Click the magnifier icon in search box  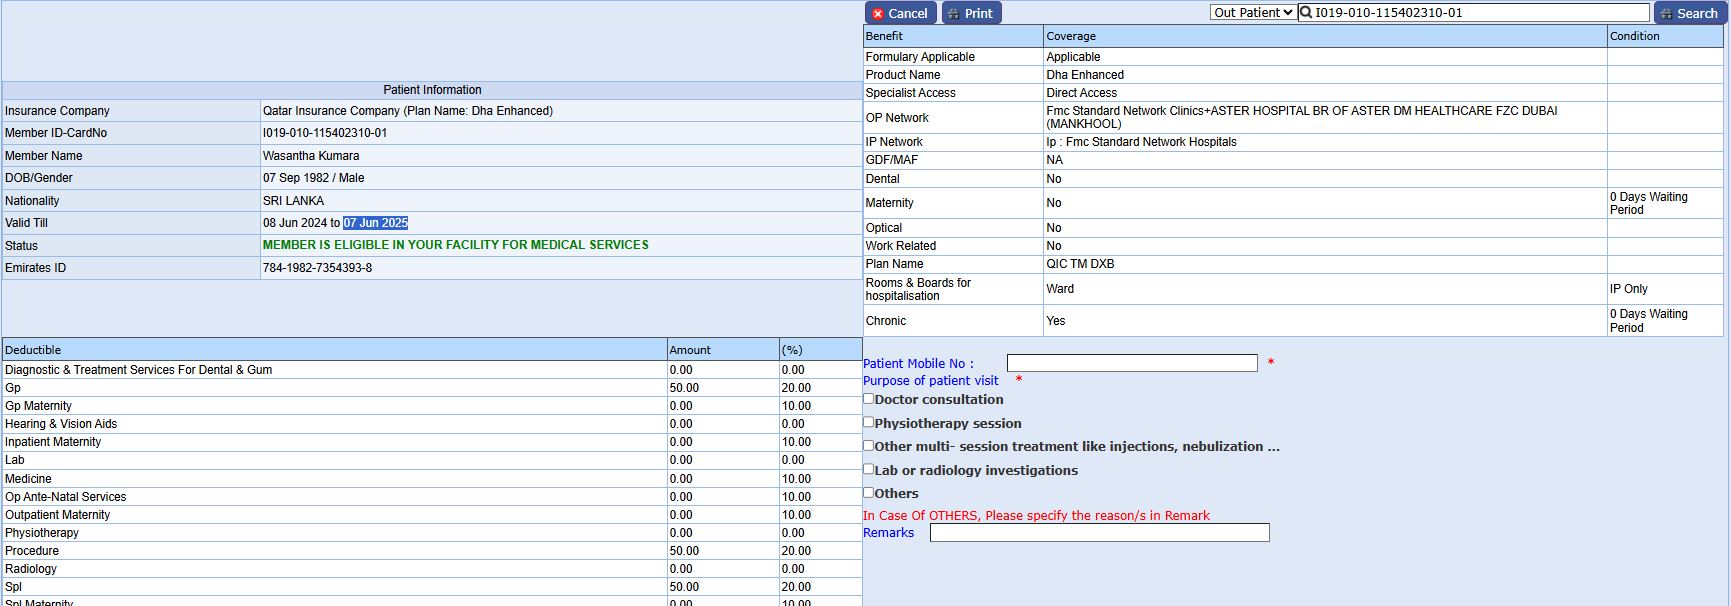[x=1306, y=13]
